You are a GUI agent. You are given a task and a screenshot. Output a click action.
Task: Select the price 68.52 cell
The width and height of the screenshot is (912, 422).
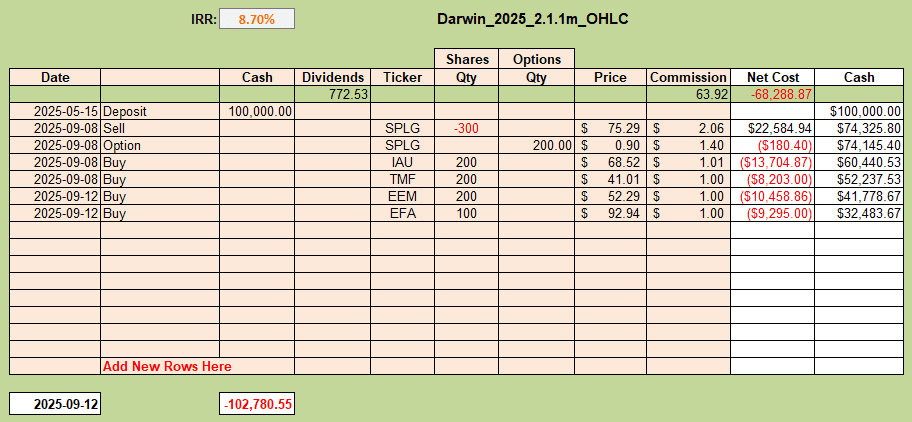click(611, 163)
